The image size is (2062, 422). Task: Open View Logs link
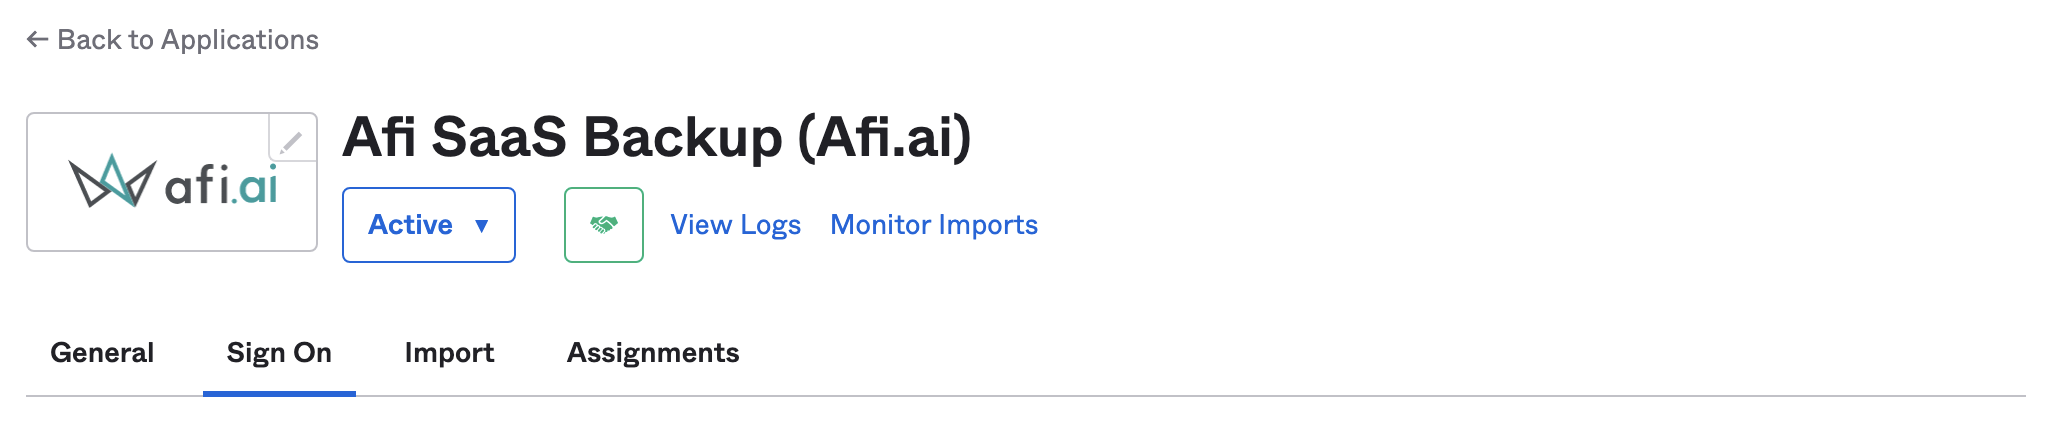pyautogui.click(x=735, y=225)
